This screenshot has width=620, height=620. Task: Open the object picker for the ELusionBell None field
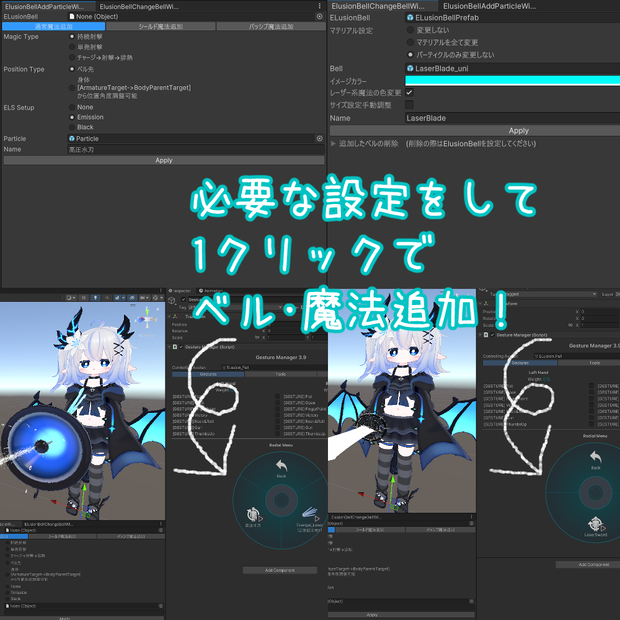(x=319, y=17)
